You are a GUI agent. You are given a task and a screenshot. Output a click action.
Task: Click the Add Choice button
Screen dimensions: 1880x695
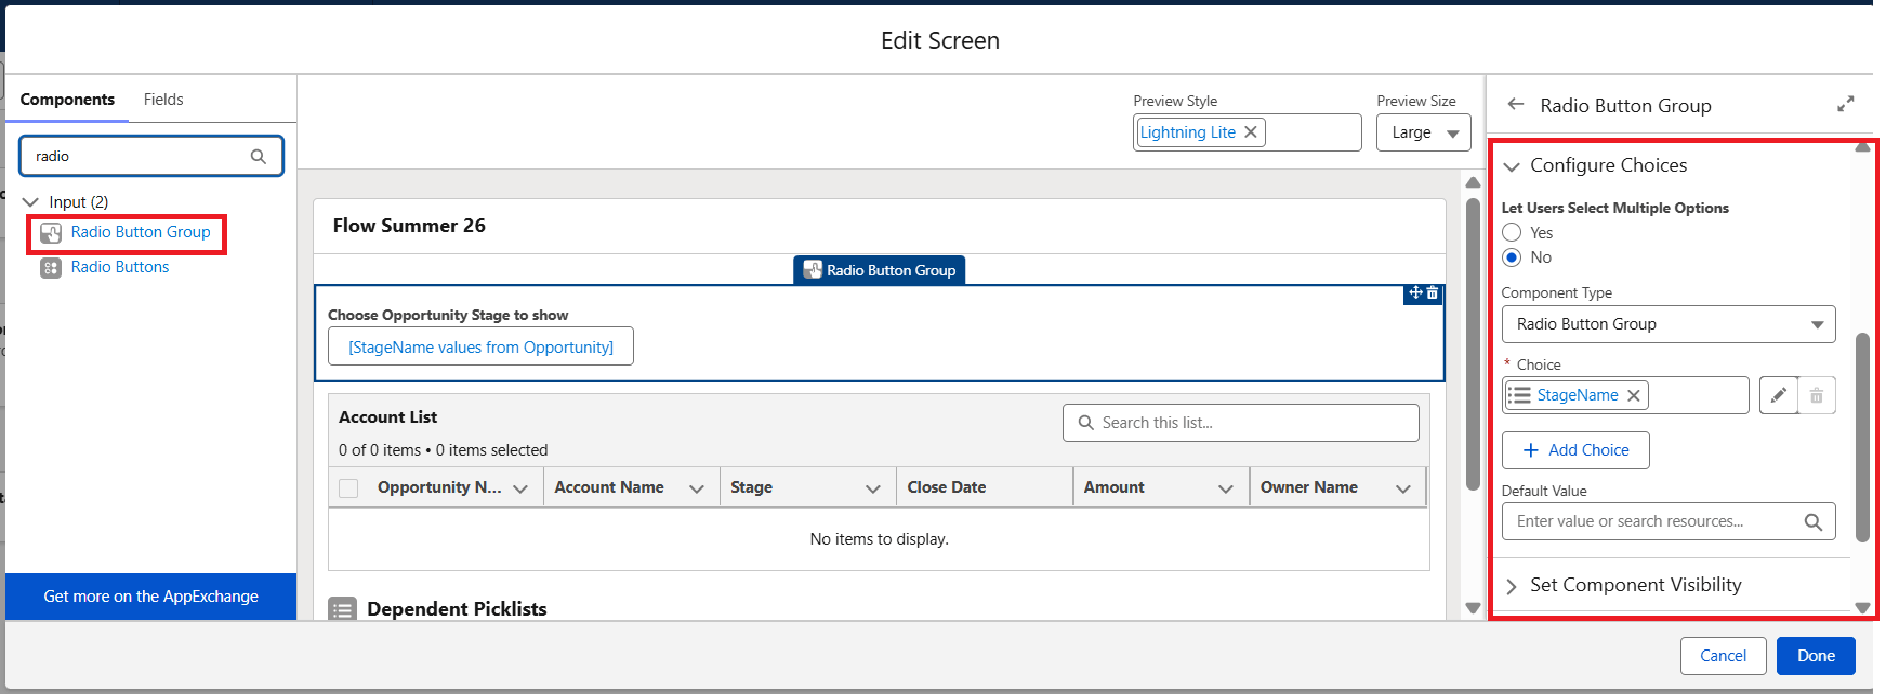1575,450
